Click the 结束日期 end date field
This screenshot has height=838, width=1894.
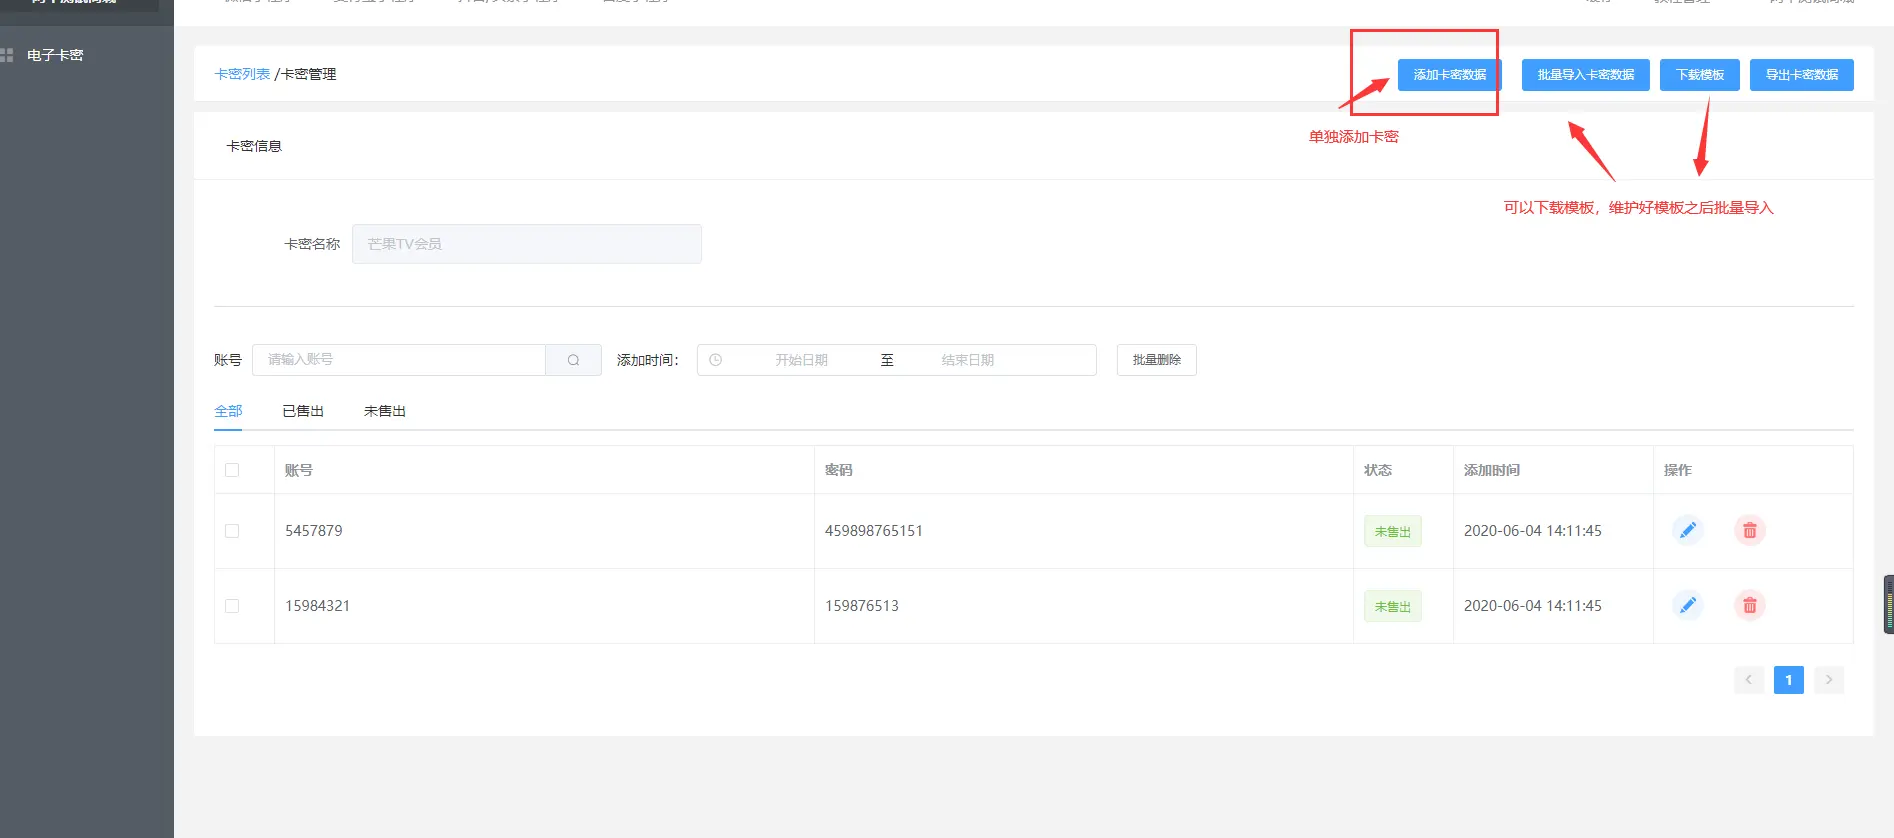[x=968, y=360]
